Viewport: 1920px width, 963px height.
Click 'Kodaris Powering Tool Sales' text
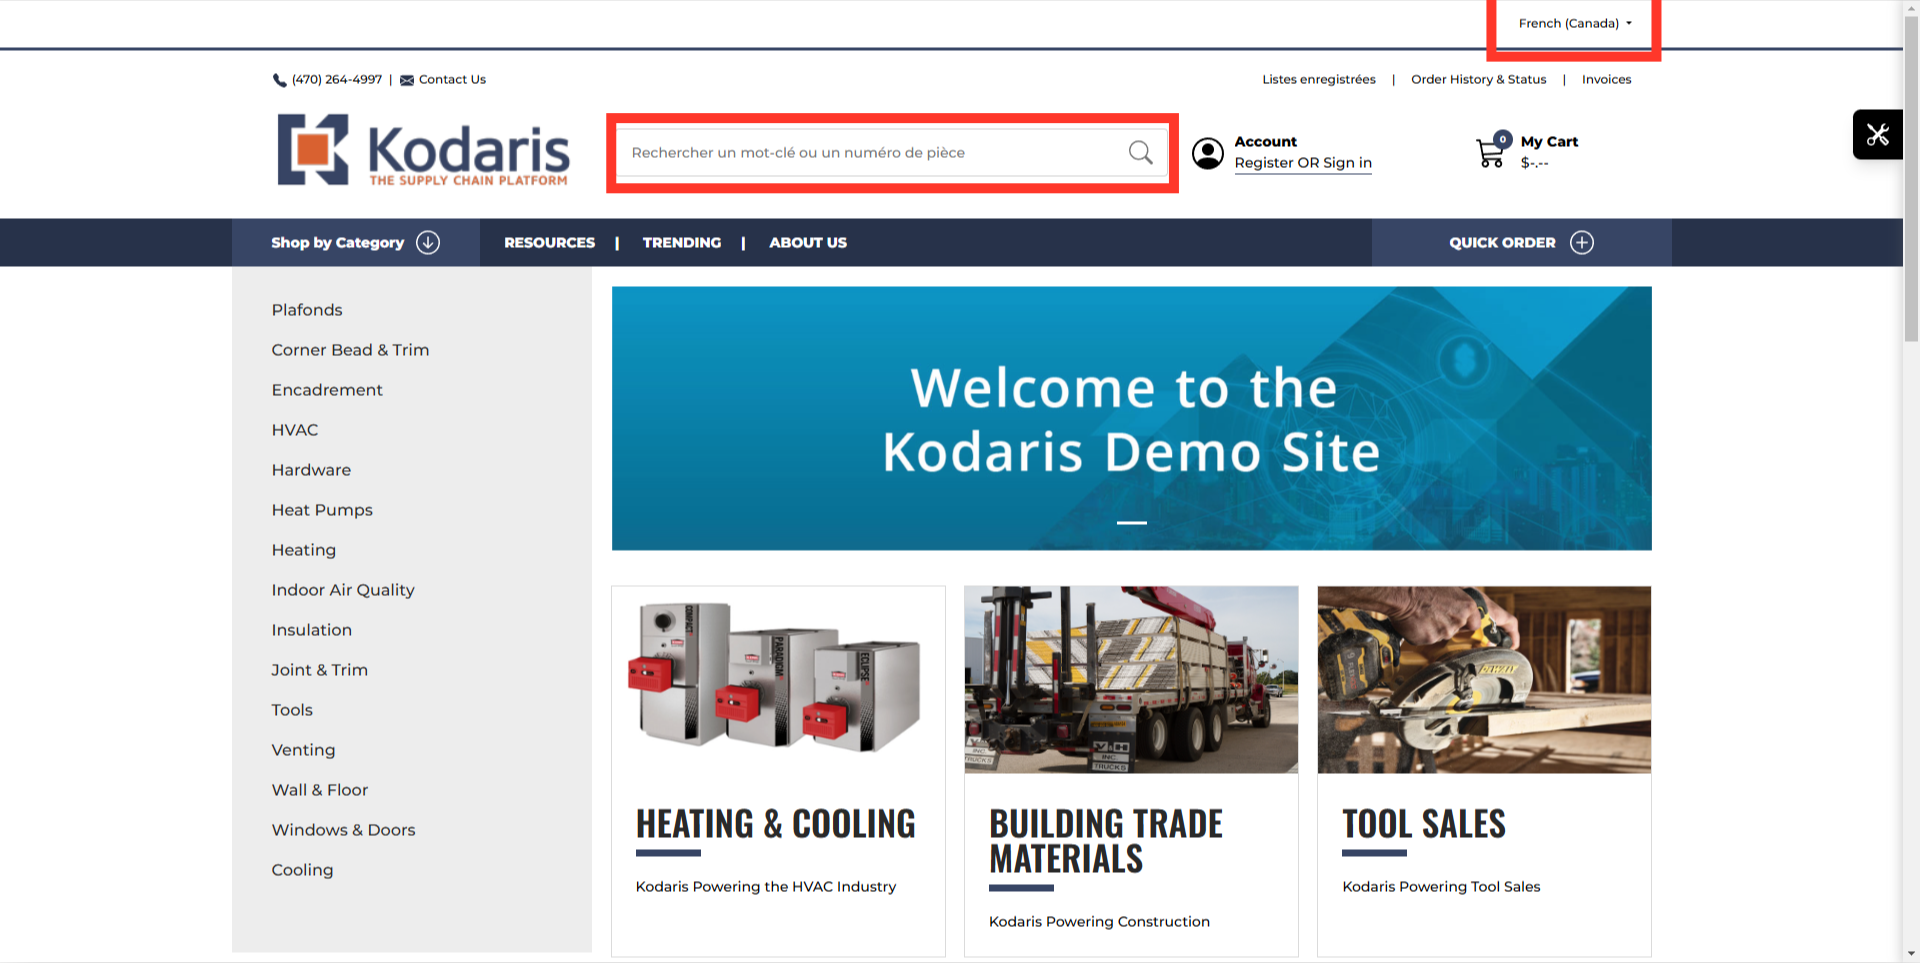coord(1441,886)
